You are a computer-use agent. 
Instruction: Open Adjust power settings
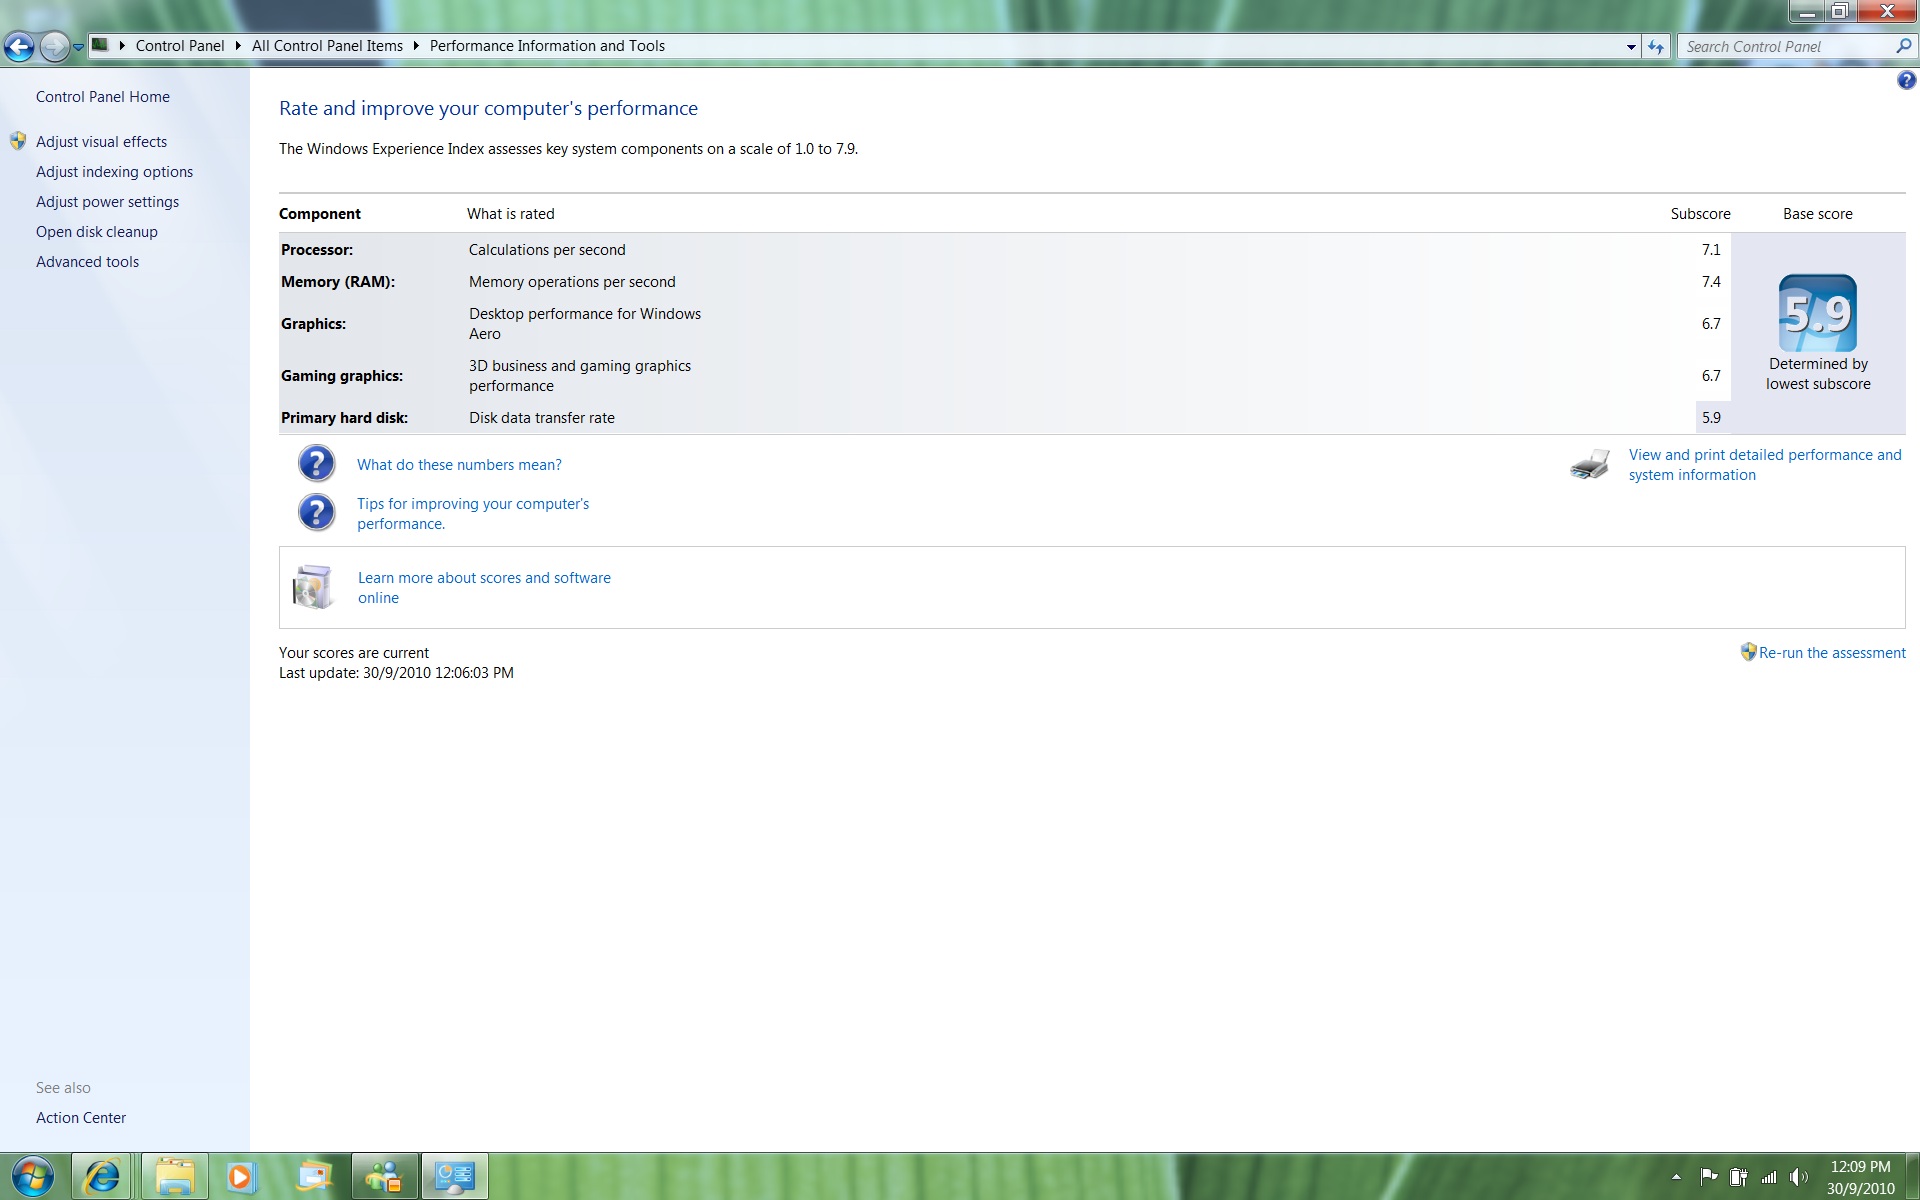(107, 202)
